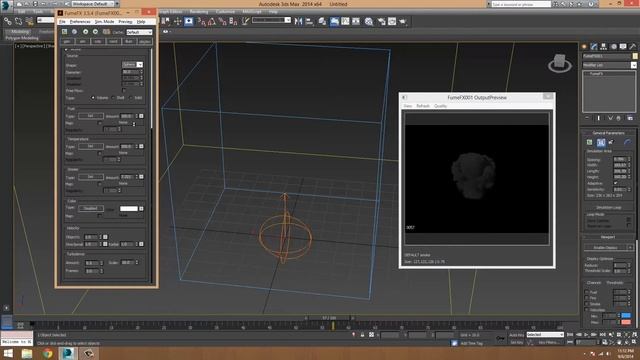
Task: Open File Explorer from the taskbar
Action: pos(27,353)
